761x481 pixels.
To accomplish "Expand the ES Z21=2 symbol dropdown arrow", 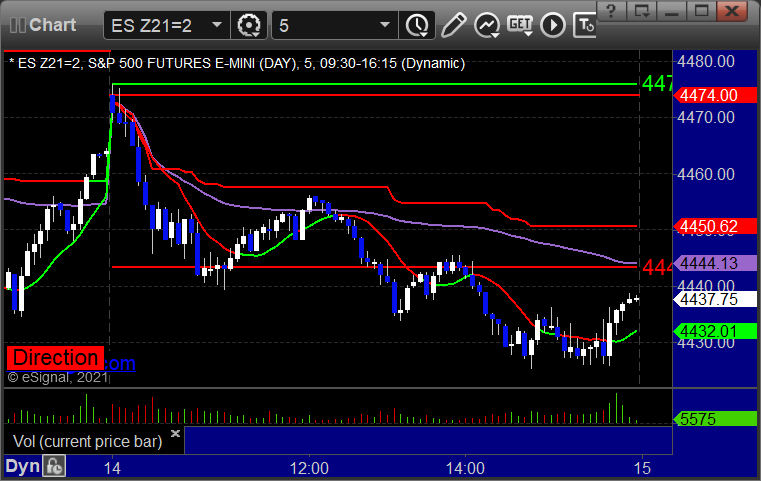I will (x=217, y=25).
